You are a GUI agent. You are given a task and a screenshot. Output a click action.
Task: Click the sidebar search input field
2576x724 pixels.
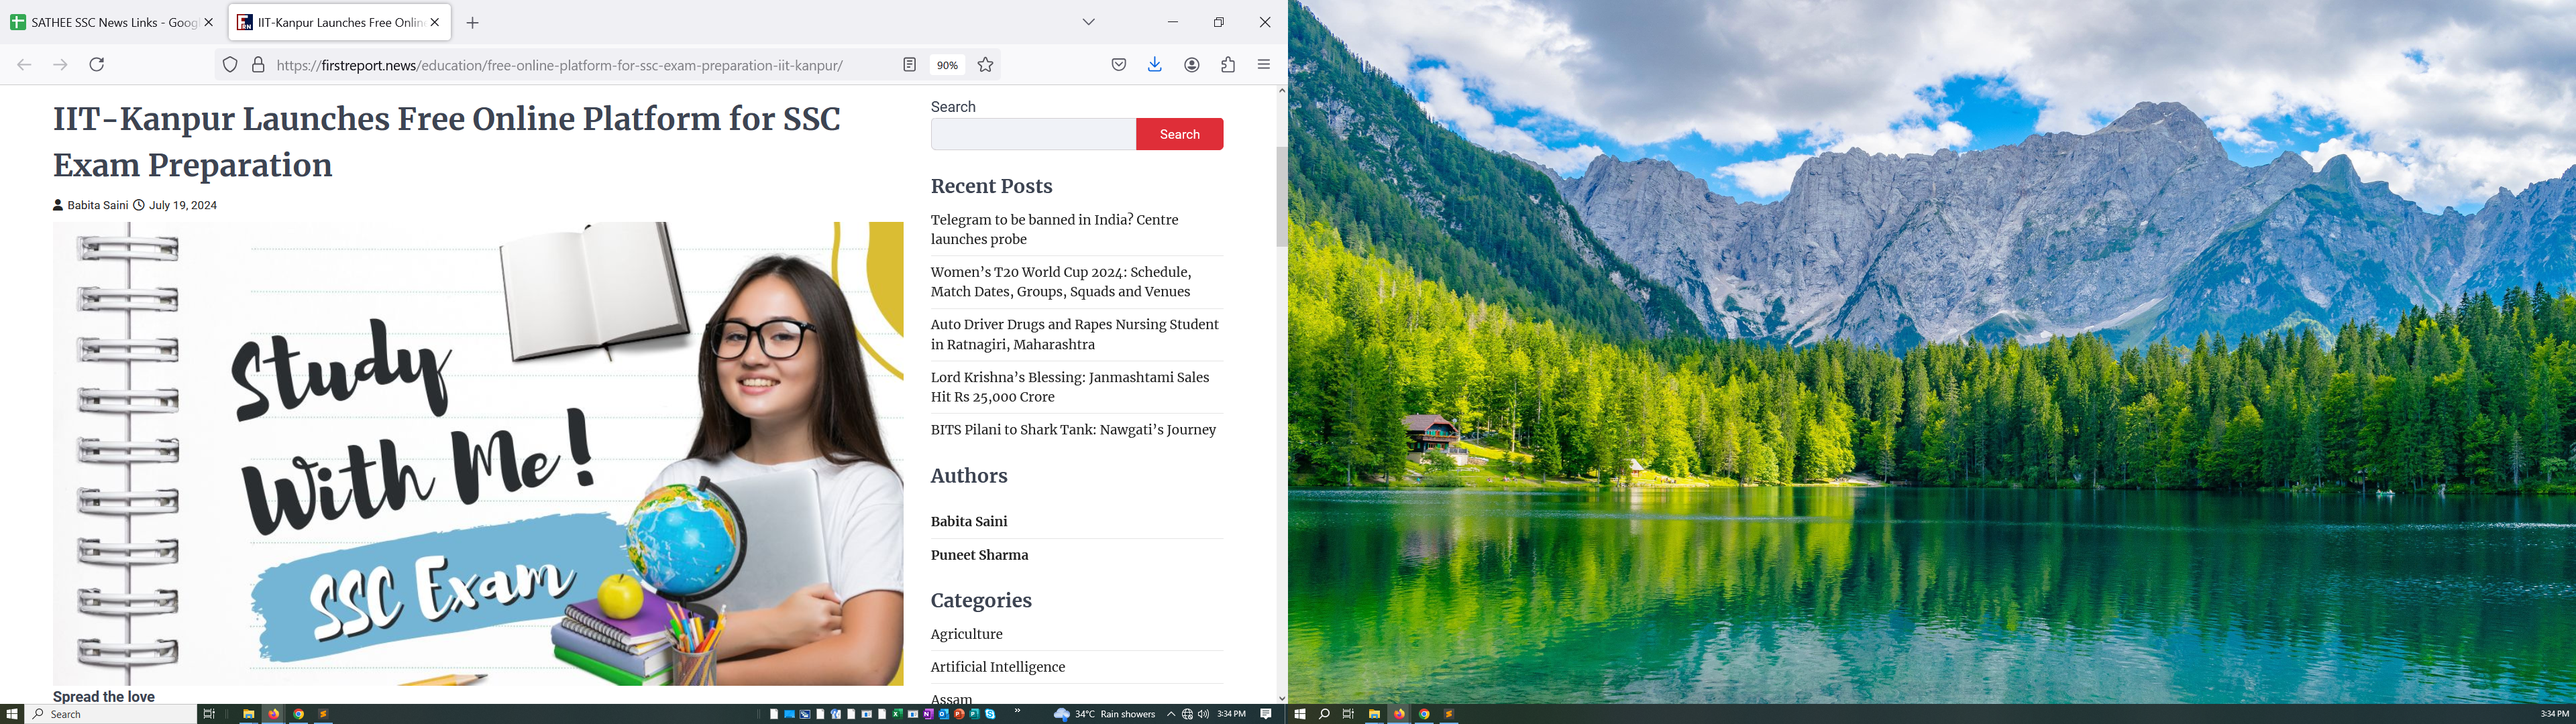pos(1033,134)
